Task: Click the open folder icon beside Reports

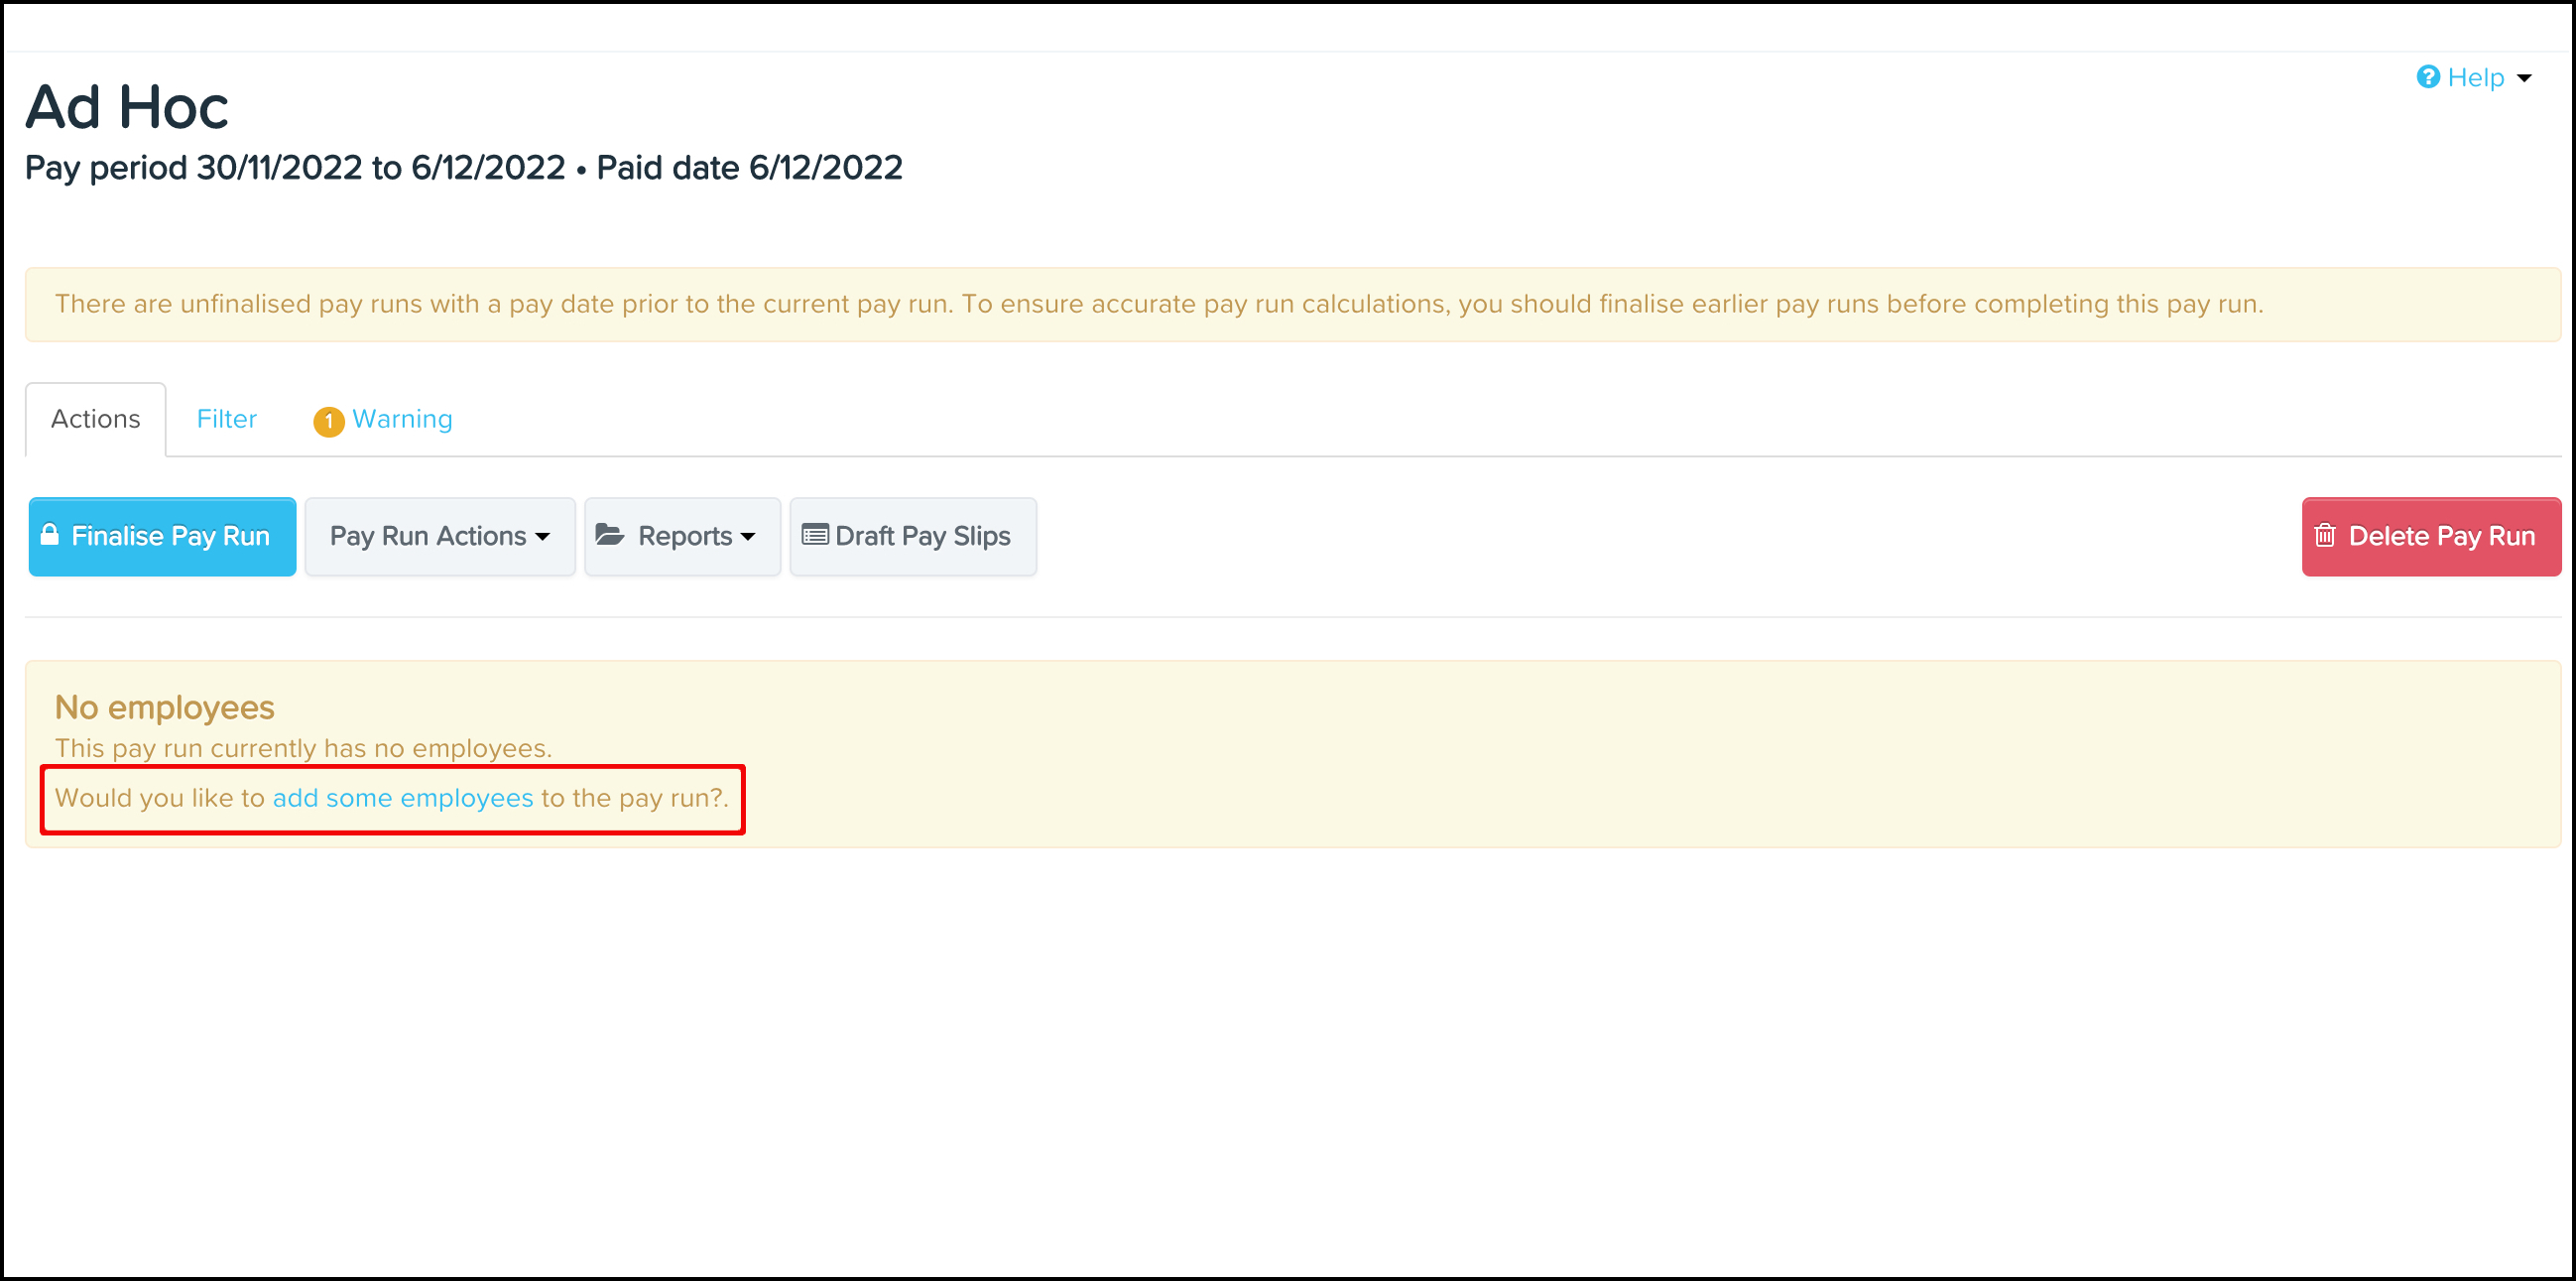Action: [610, 535]
